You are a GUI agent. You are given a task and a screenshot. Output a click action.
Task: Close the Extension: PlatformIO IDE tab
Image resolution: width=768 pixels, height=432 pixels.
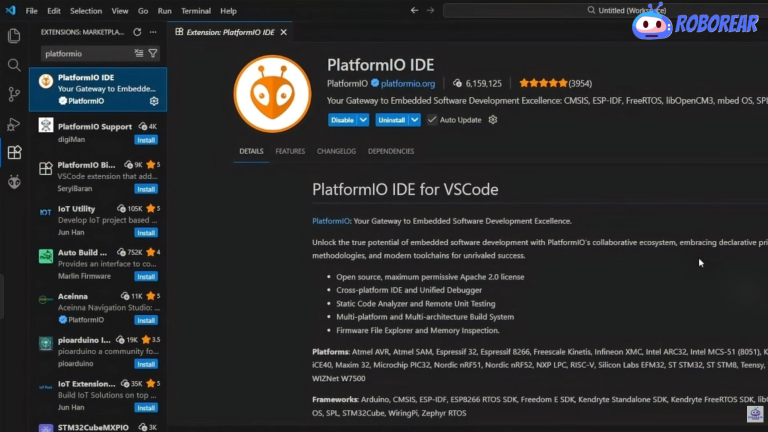pos(284,32)
